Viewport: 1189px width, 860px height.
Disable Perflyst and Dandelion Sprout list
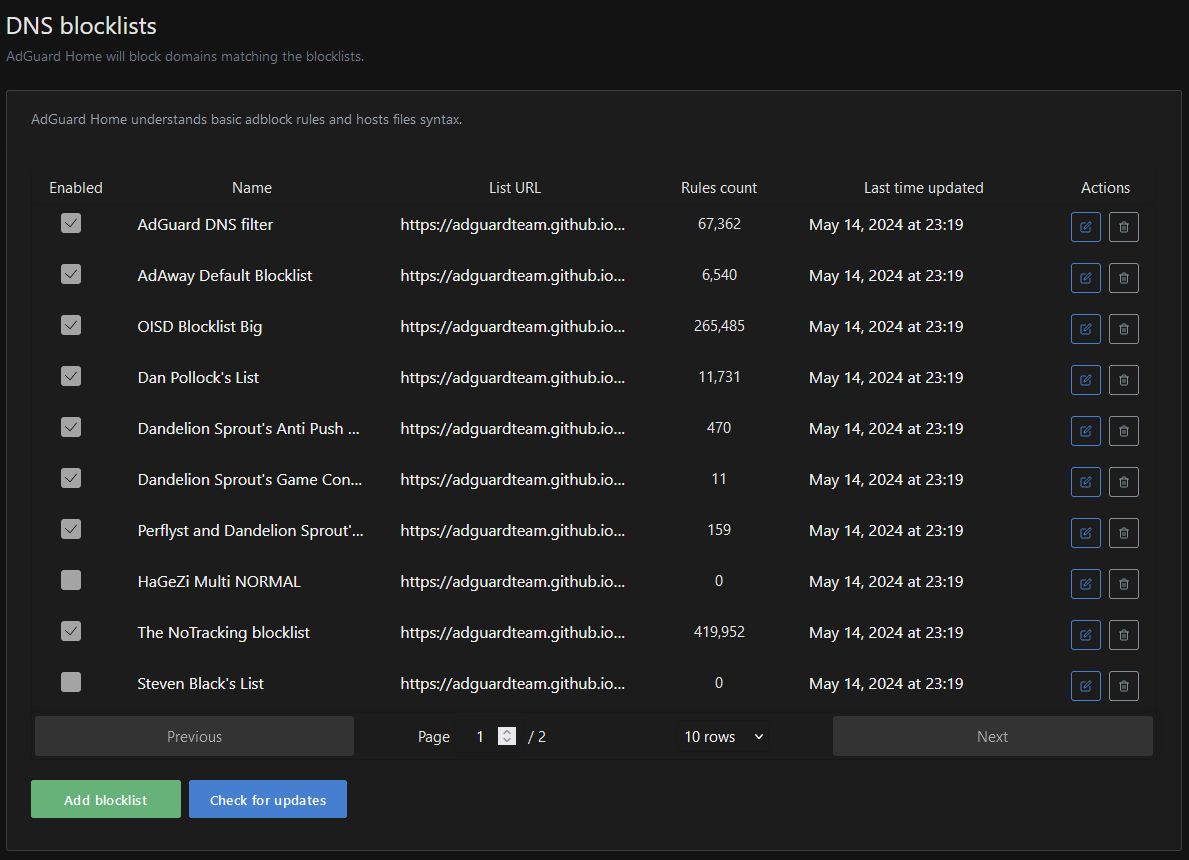(71, 529)
